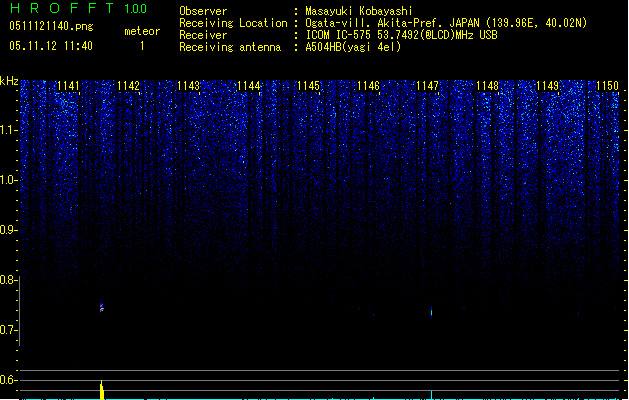Click the 0.7 frequency axis label
The image size is (629, 400).
8,330
